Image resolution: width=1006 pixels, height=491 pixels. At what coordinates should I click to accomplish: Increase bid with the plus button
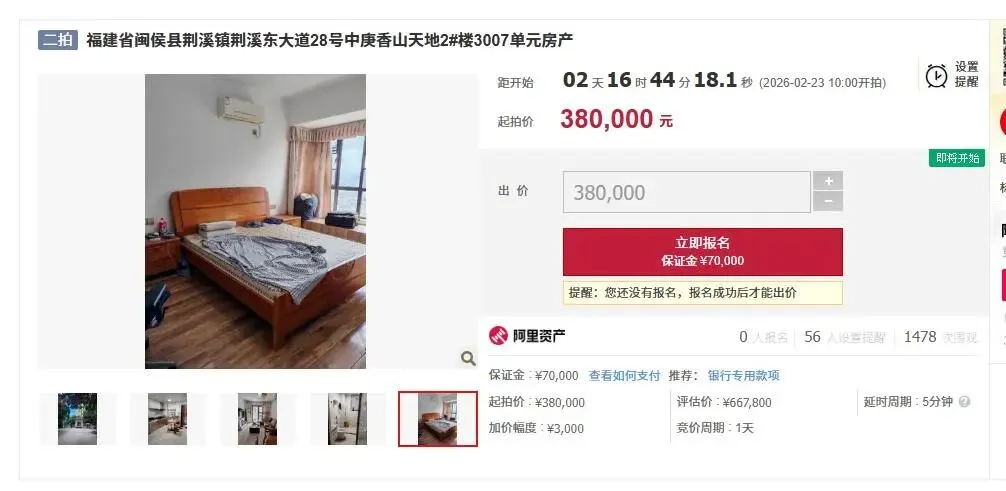(x=828, y=181)
